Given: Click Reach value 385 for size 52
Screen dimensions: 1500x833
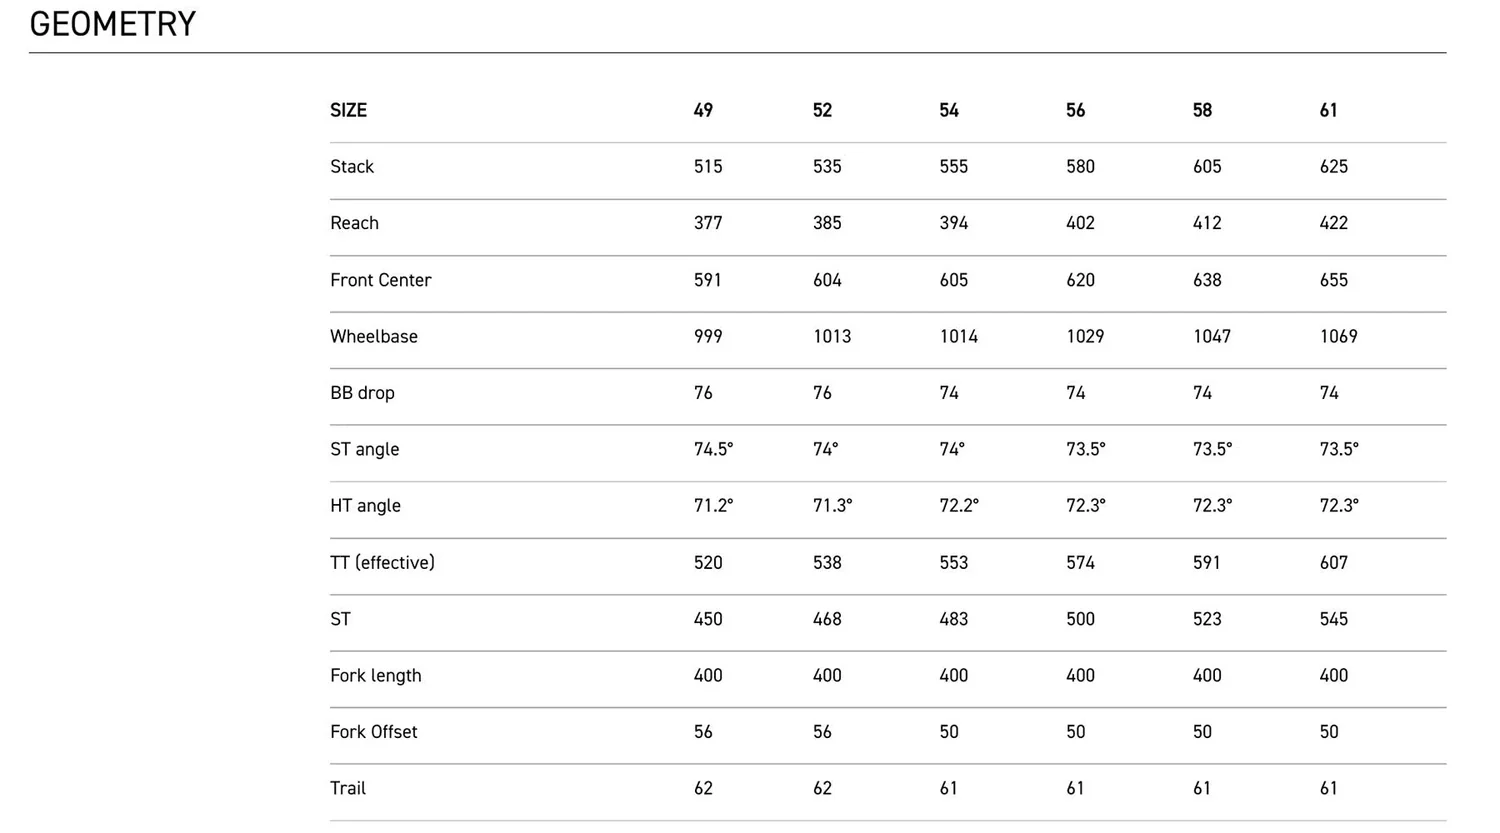Looking at the screenshot, I should click(827, 223).
